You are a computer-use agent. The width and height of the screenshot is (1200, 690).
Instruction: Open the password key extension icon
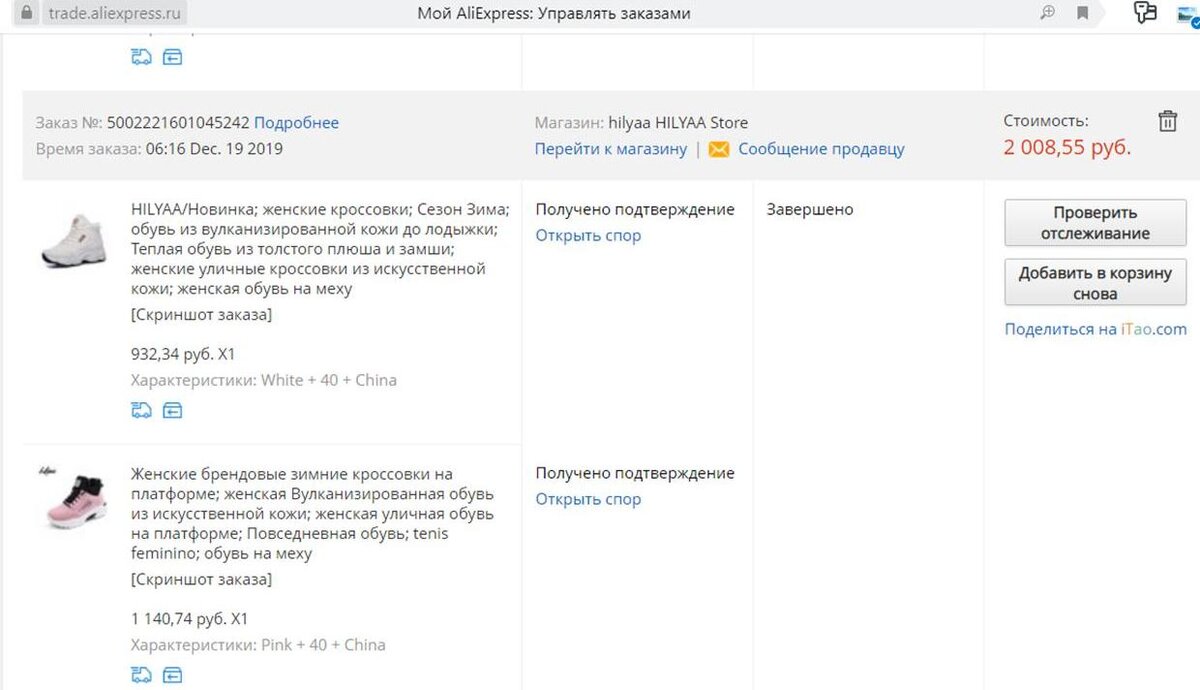click(1145, 13)
